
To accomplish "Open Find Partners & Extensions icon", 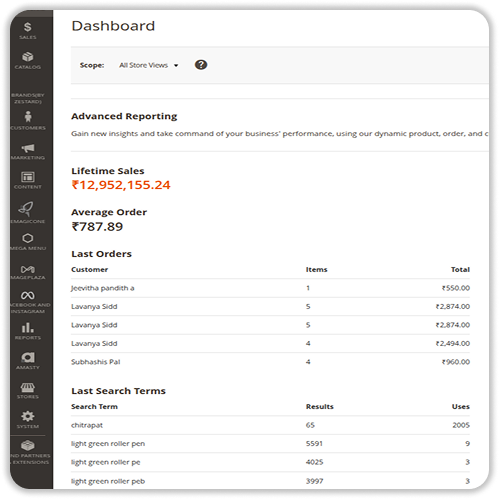I will [28, 445].
